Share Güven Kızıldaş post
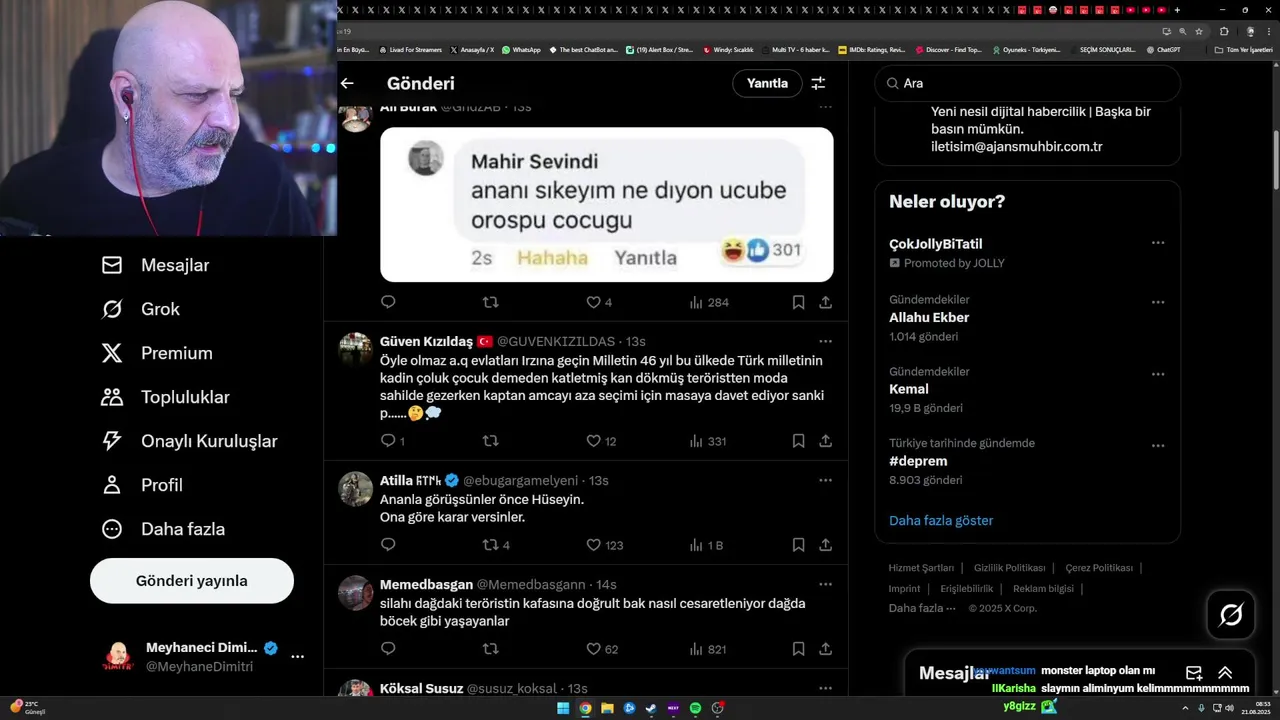The image size is (1280, 720). point(826,441)
